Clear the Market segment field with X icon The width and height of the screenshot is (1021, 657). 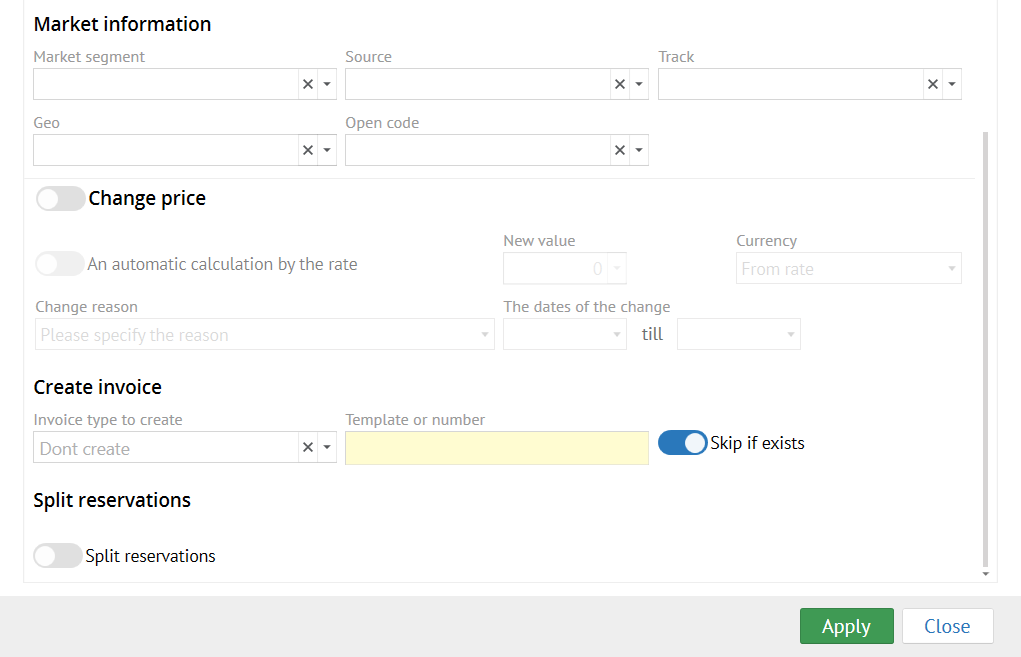click(308, 85)
